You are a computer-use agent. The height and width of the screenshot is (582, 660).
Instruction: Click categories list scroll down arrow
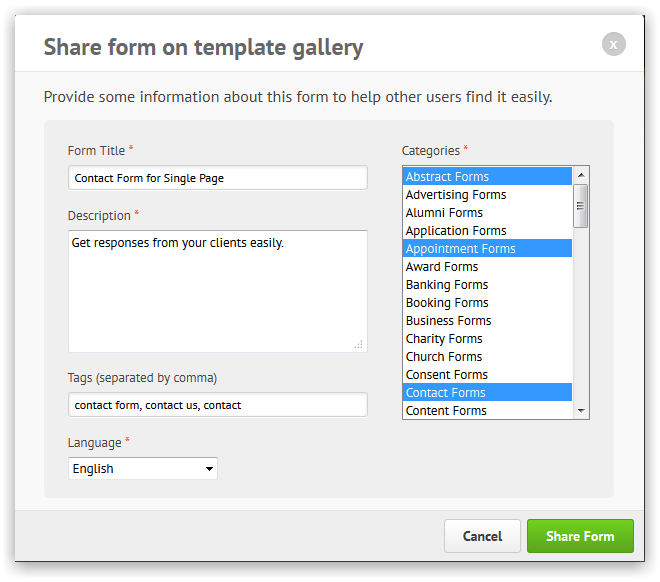point(581,411)
